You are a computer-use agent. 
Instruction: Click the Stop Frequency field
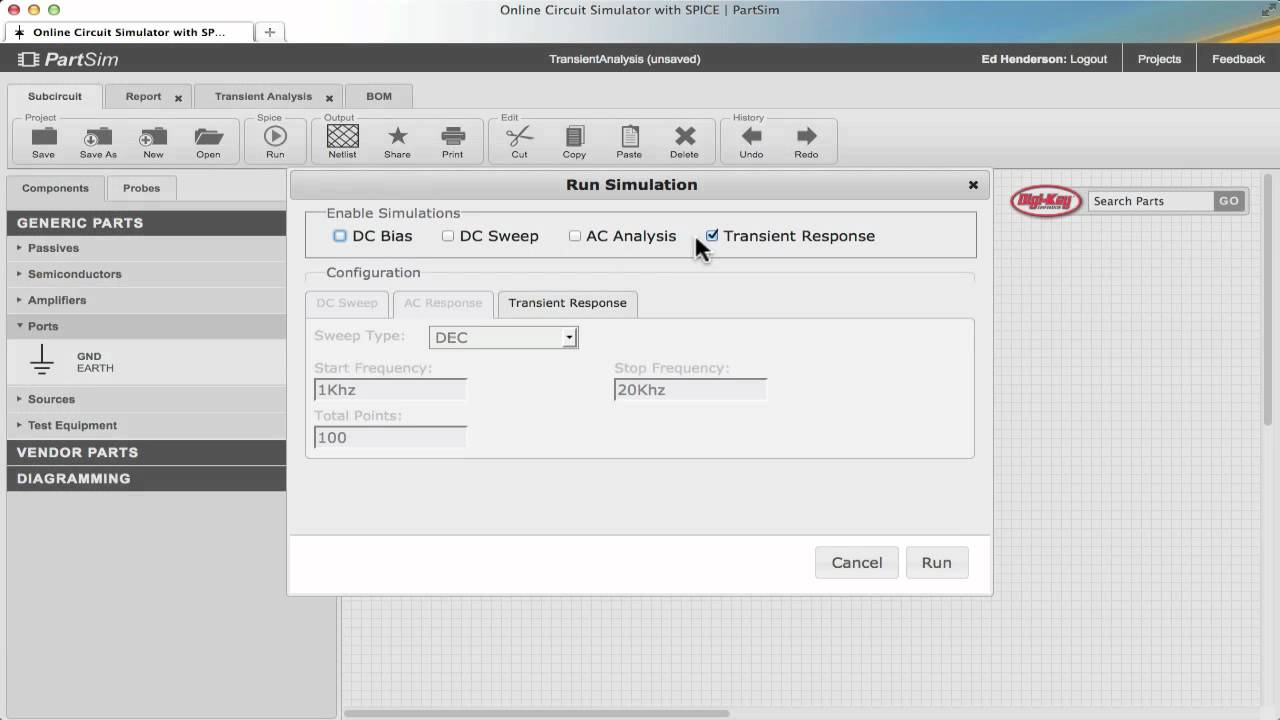coord(691,390)
